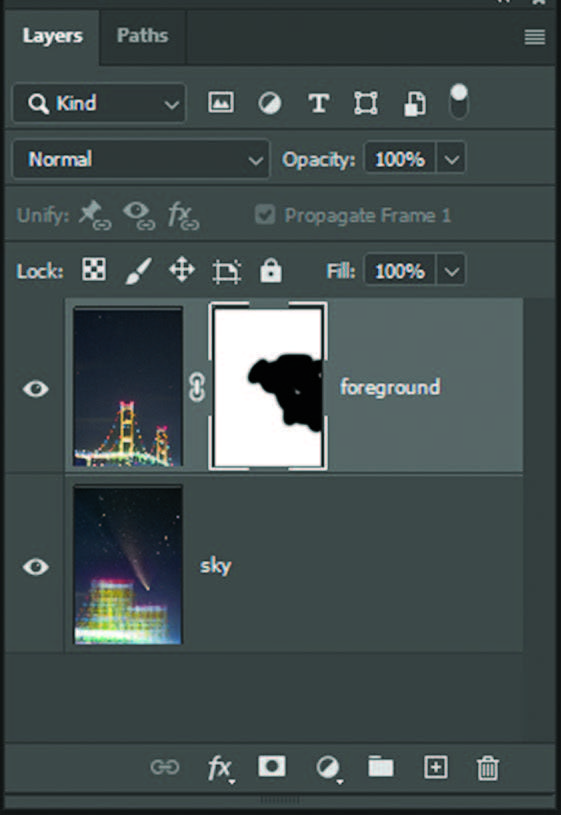Click the Fill 100% value field

click(400, 270)
